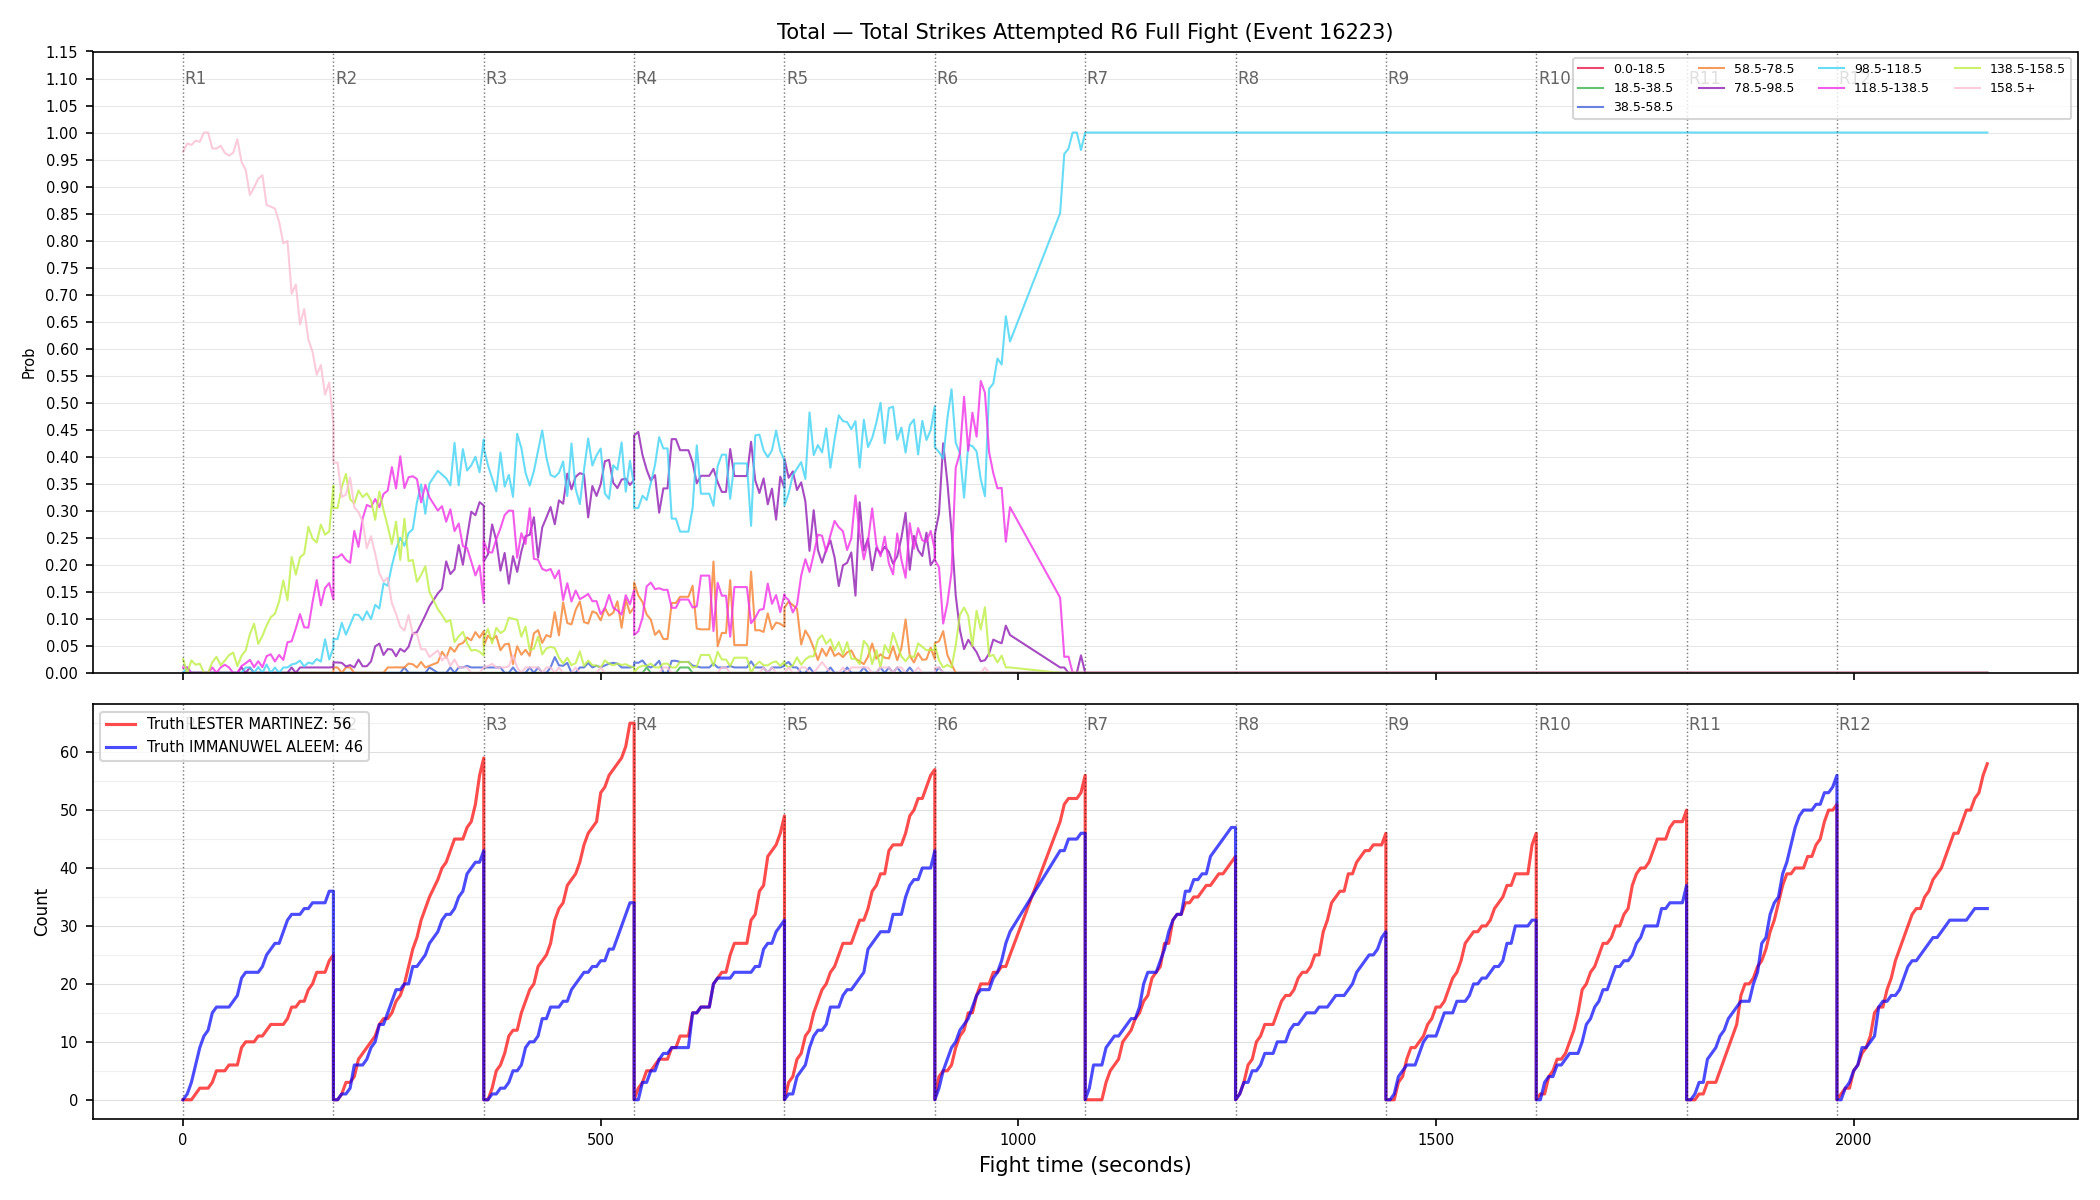Click the R1 round marker in top chart
The image size is (2100, 1200).
[195, 78]
